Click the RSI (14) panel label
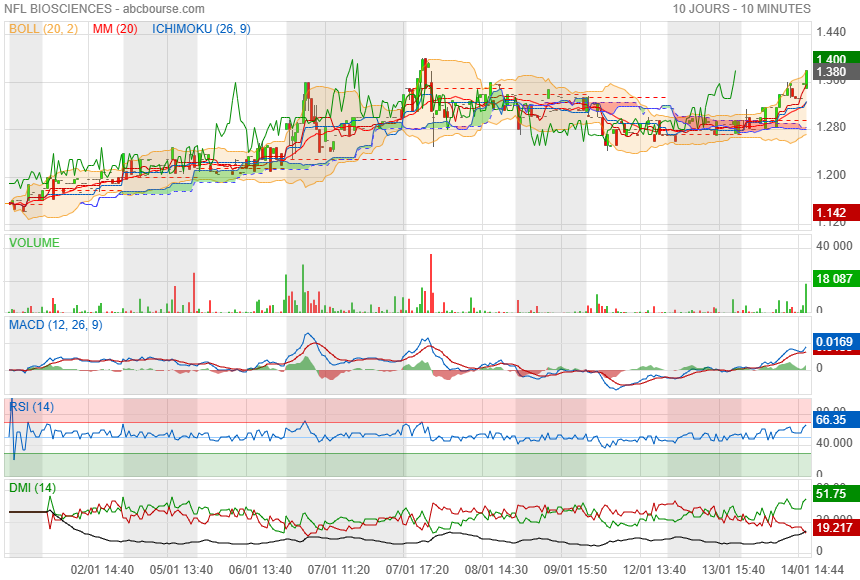The image size is (860, 580). click(32, 407)
